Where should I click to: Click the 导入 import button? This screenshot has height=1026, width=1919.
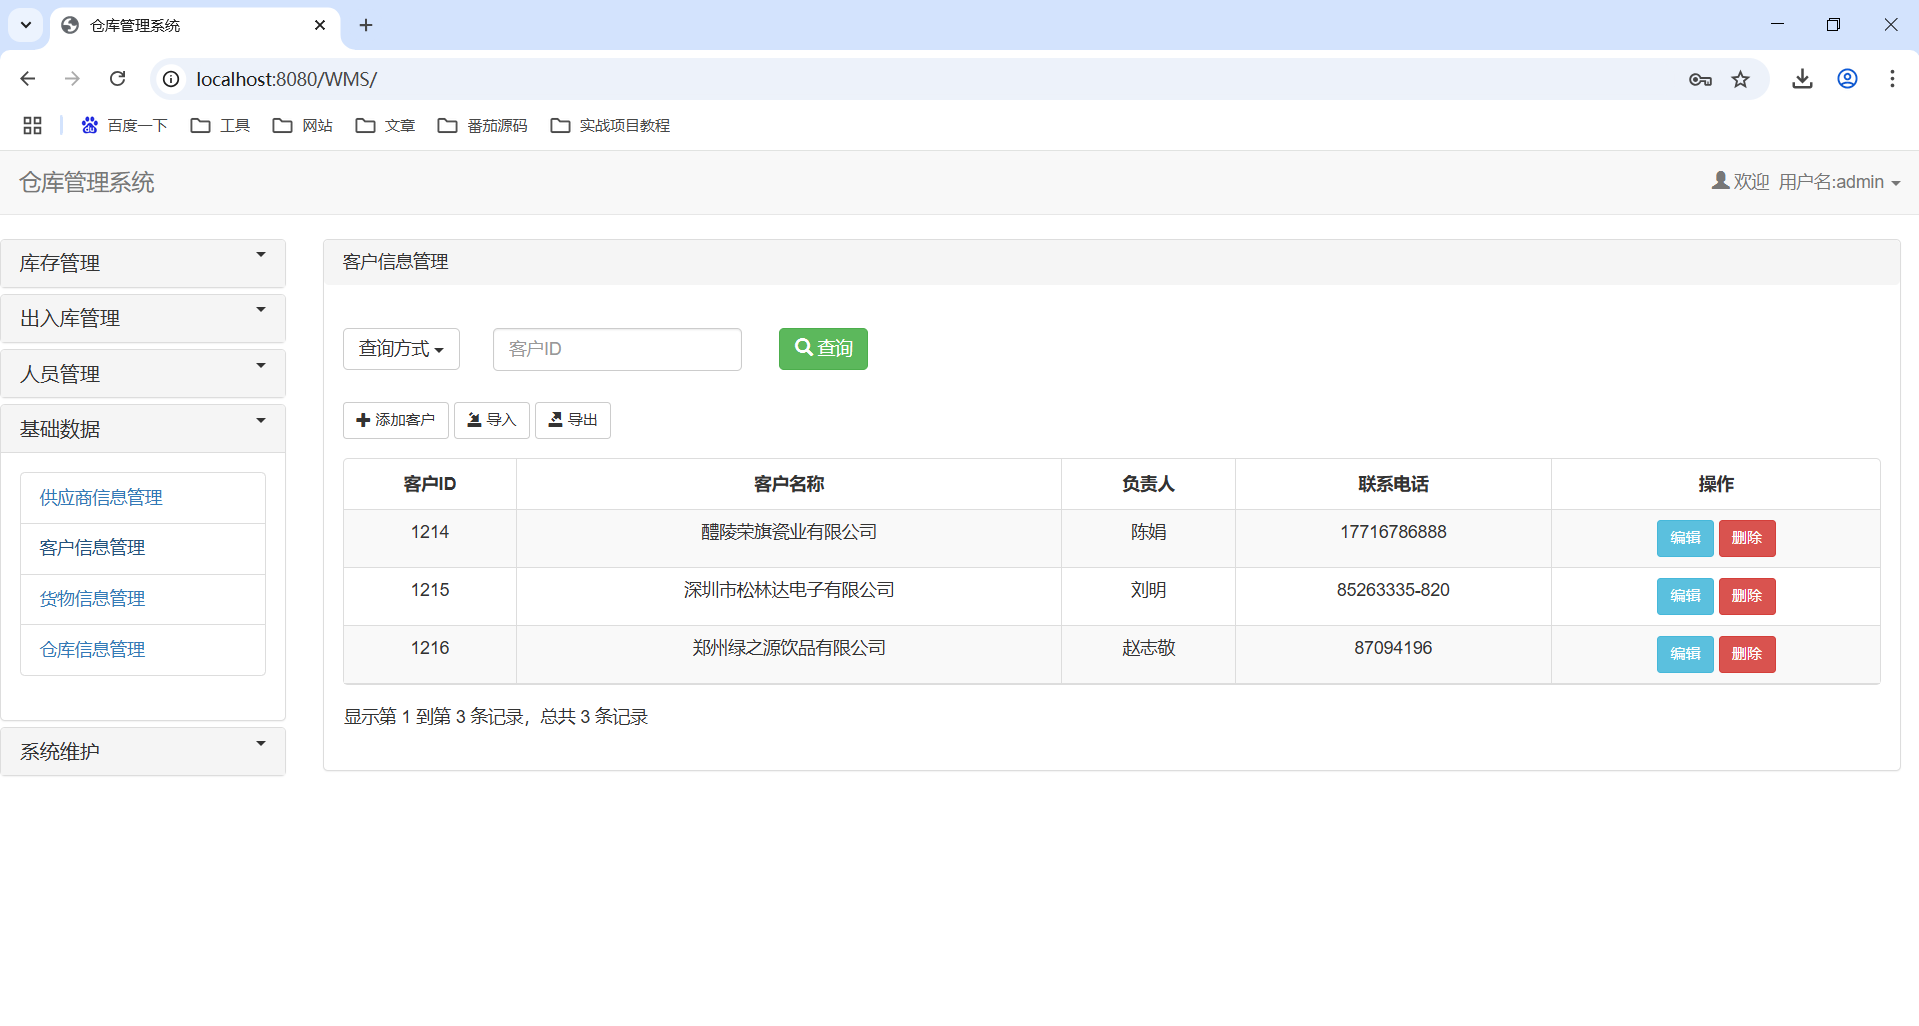point(491,420)
